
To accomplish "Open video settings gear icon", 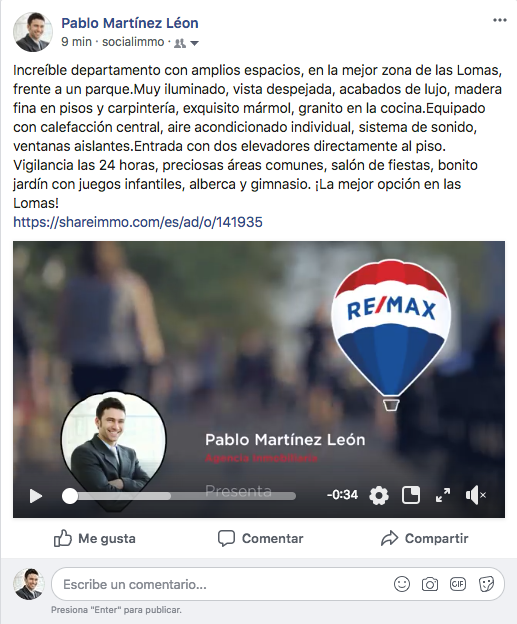I will pyautogui.click(x=378, y=495).
